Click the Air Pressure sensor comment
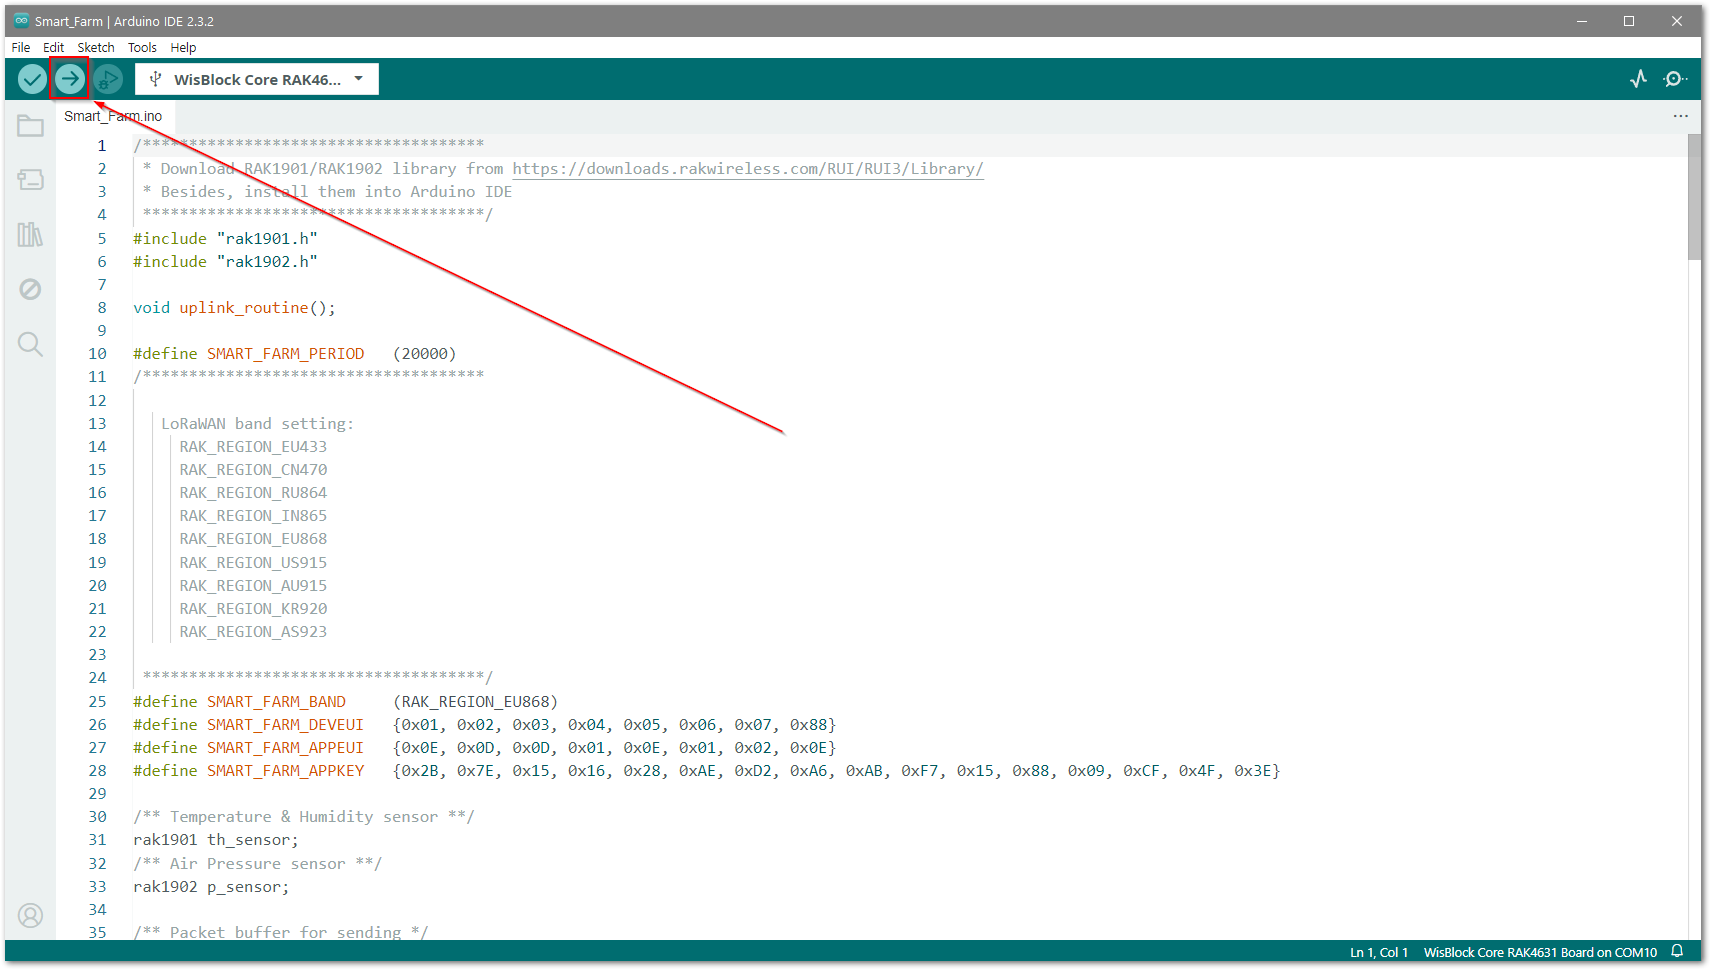The width and height of the screenshot is (1711, 970). [x=257, y=864]
